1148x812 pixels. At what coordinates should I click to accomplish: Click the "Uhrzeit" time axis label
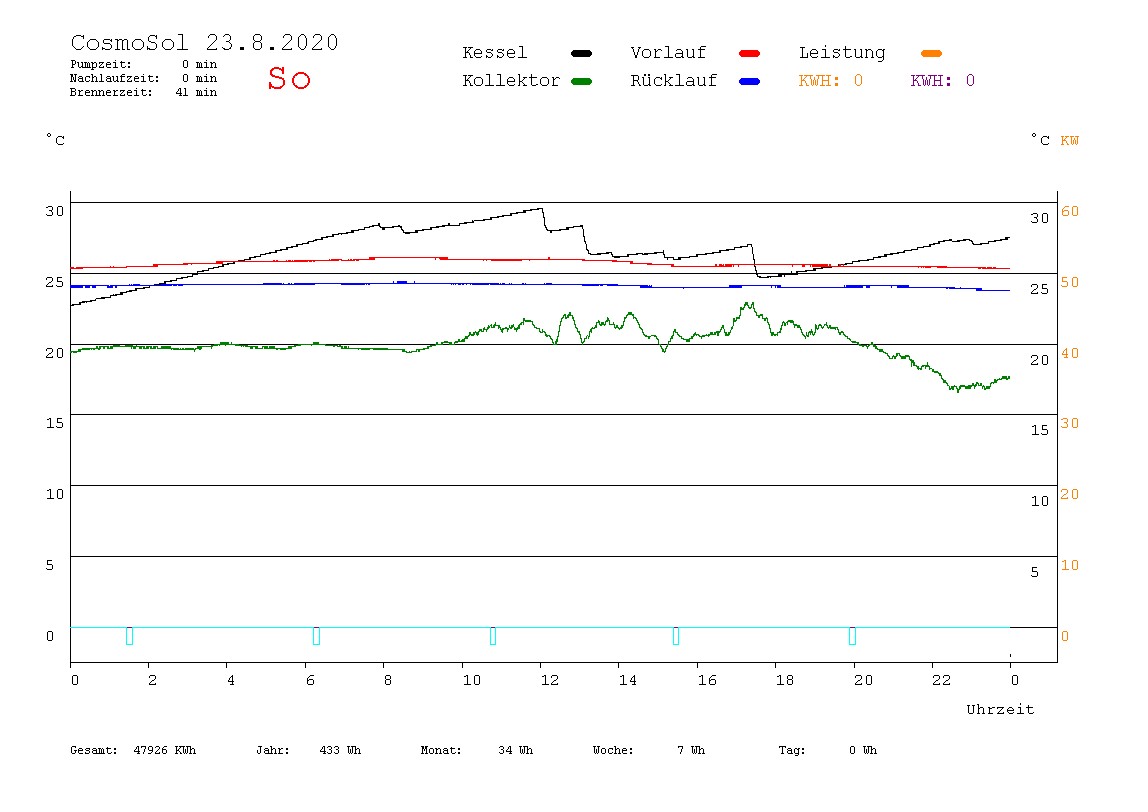point(1000,709)
